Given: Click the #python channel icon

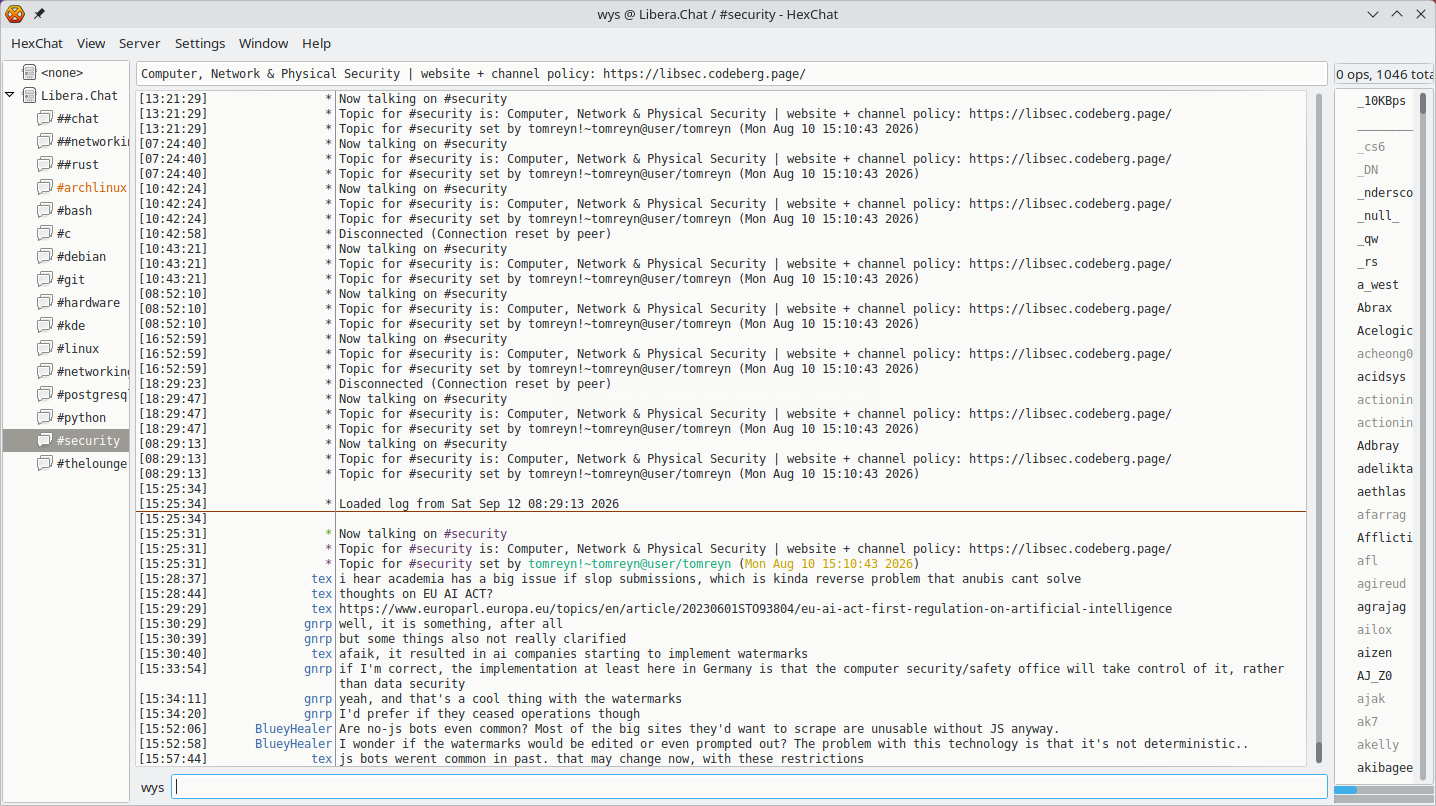Looking at the screenshot, I should click(x=45, y=417).
